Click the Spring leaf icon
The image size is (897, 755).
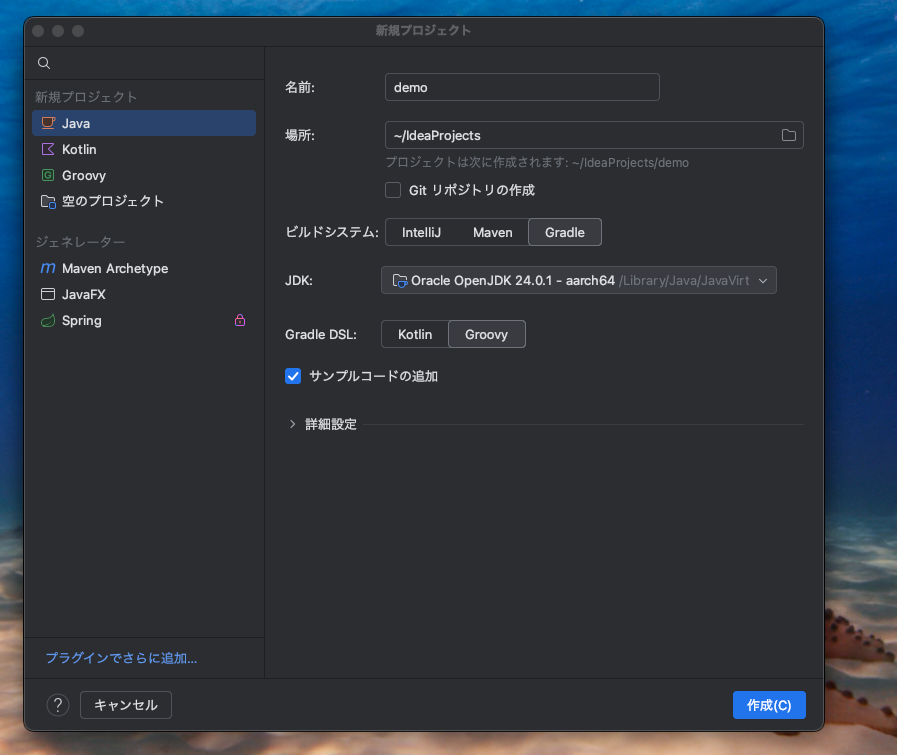point(48,320)
